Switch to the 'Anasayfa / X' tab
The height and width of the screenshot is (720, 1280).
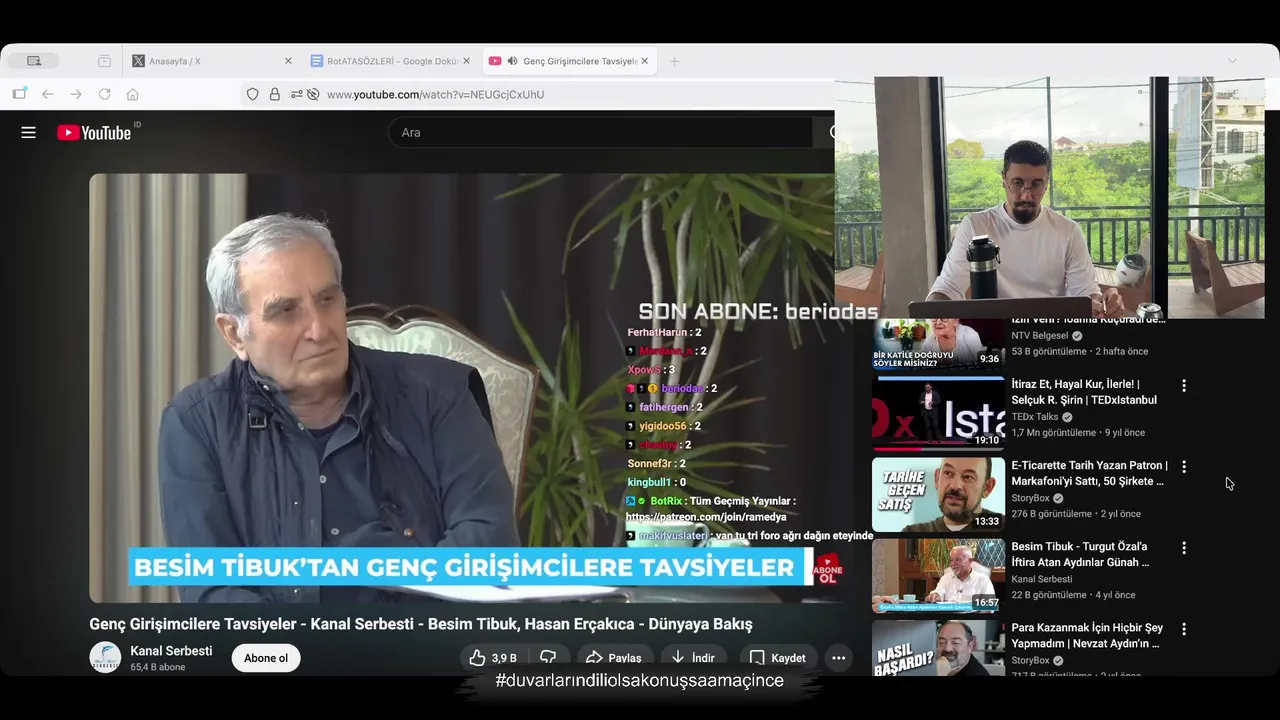tap(211, 61)
